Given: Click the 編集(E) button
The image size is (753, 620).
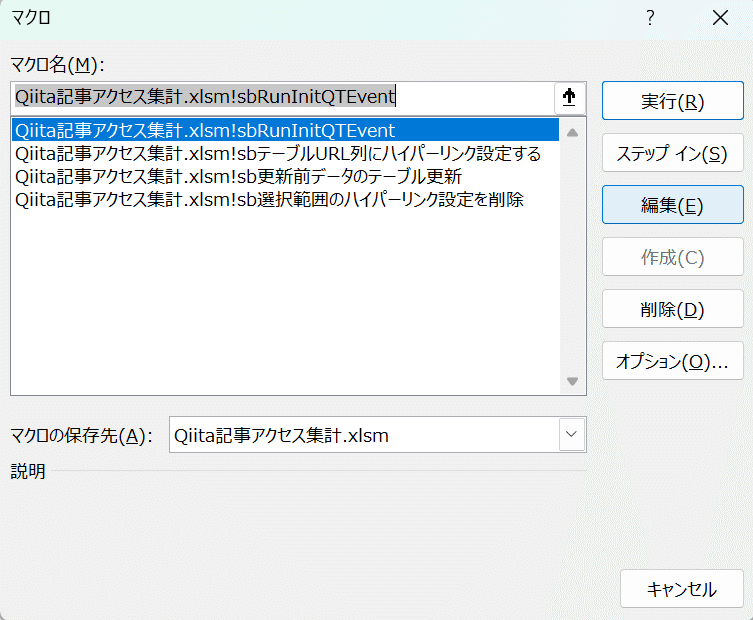Looking at the screenshot, I should coord(672,205).
